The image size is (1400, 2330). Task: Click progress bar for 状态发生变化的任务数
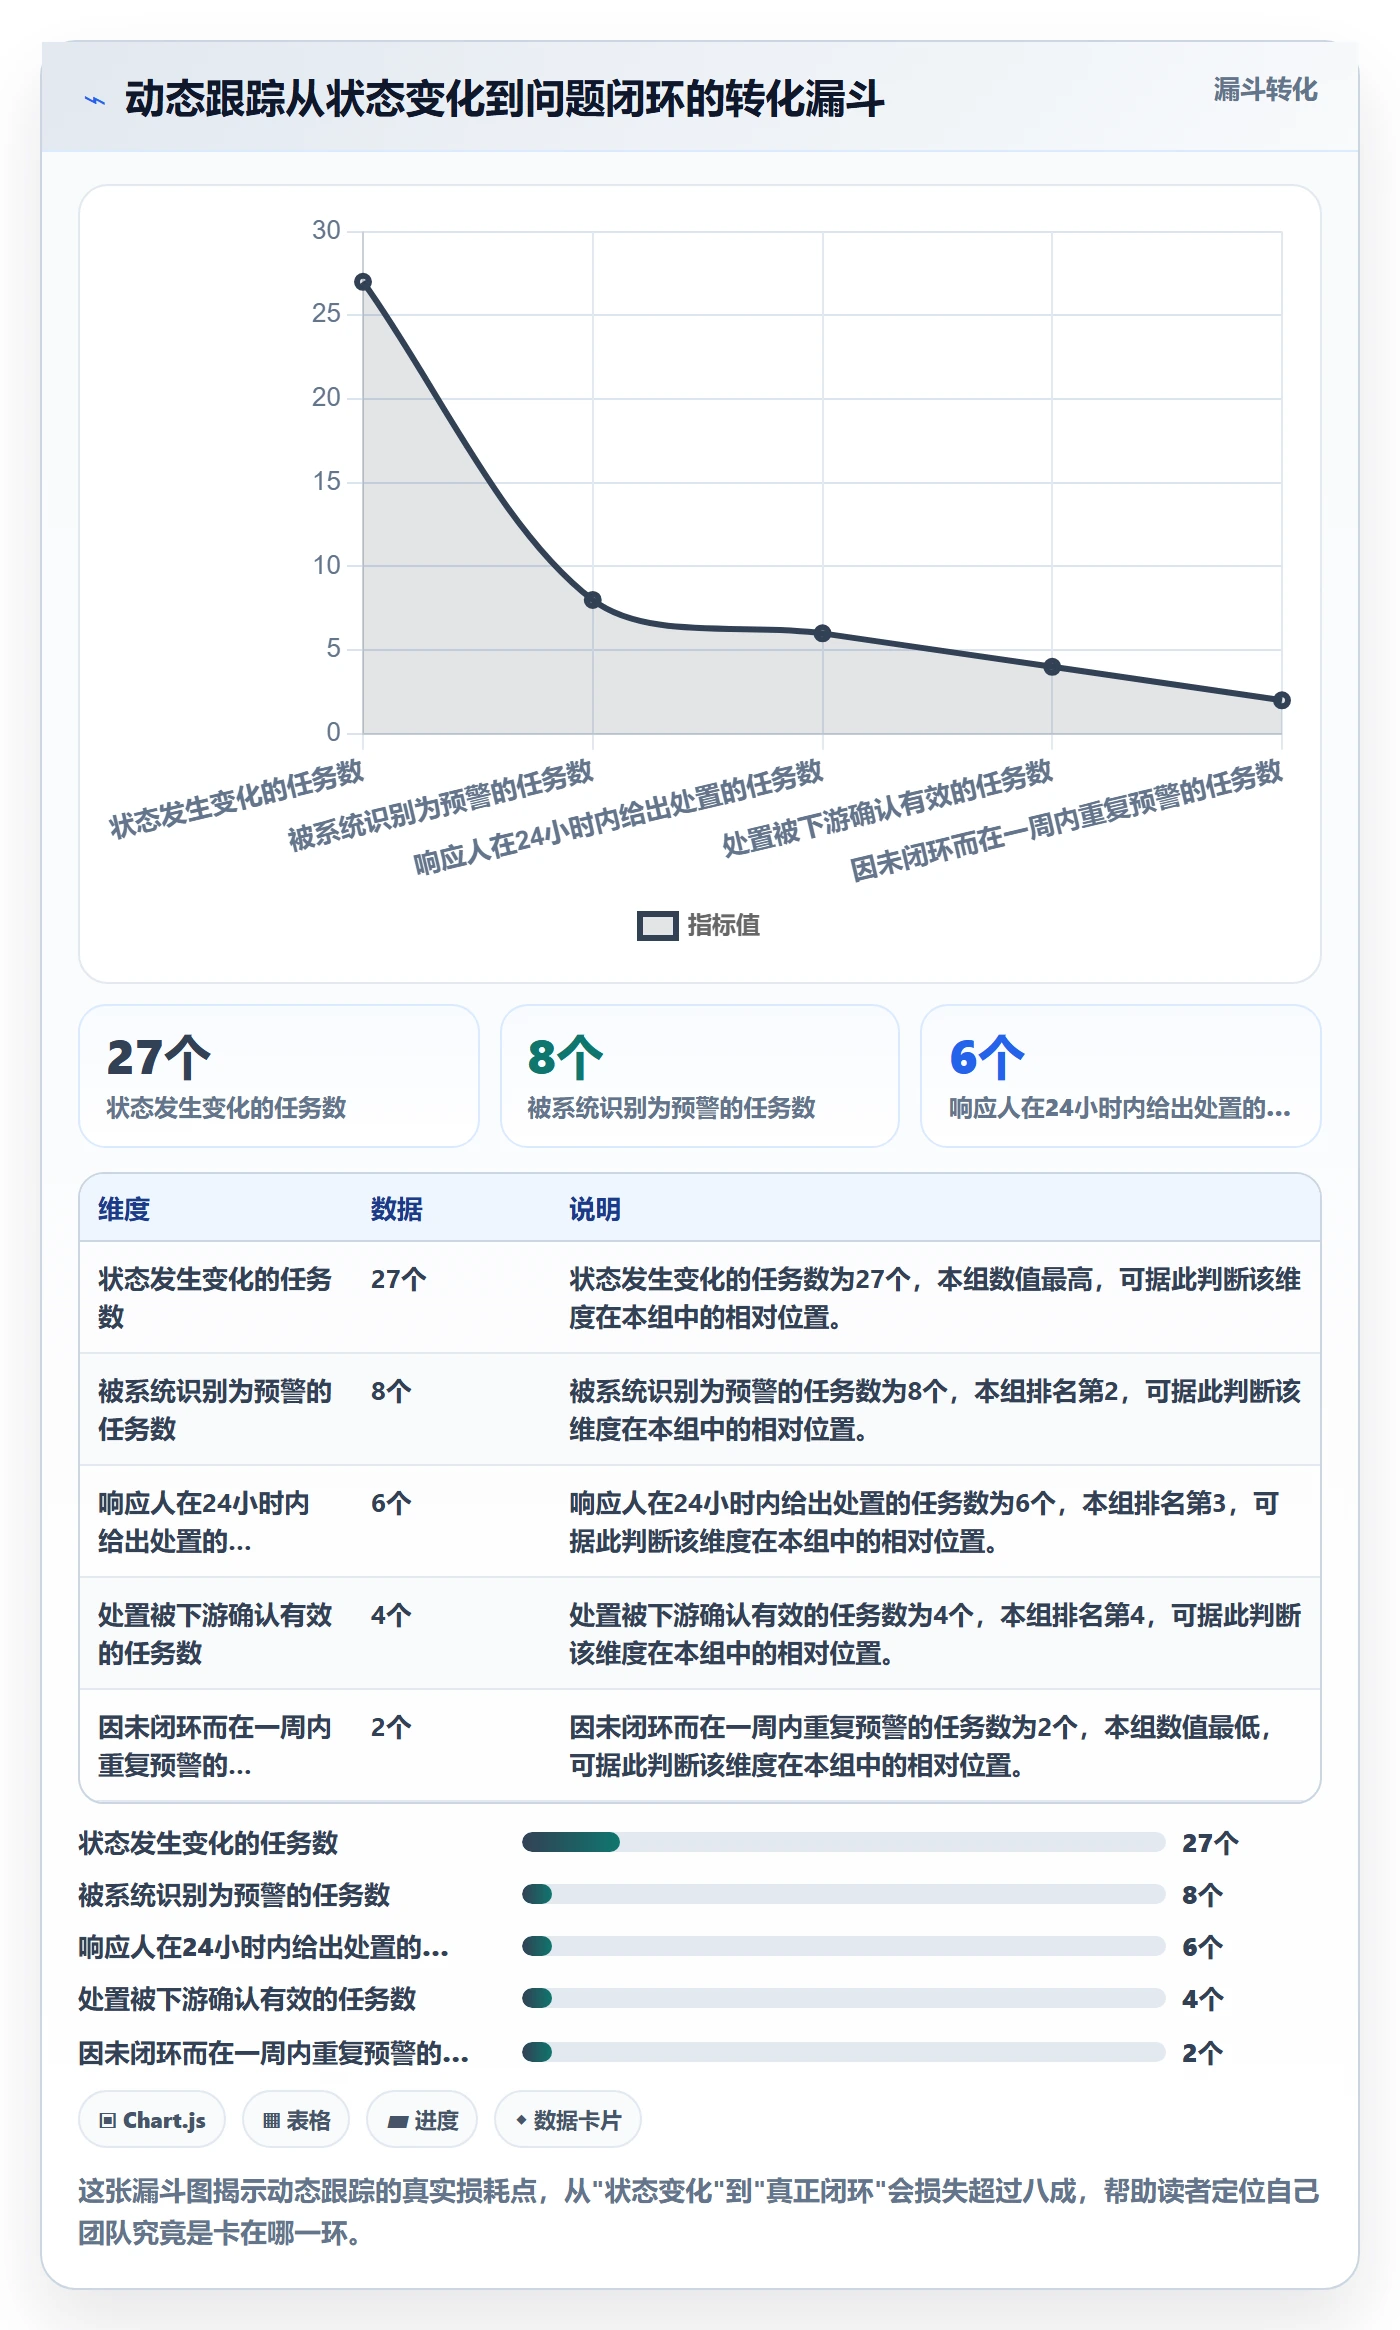click(843, 1842)
